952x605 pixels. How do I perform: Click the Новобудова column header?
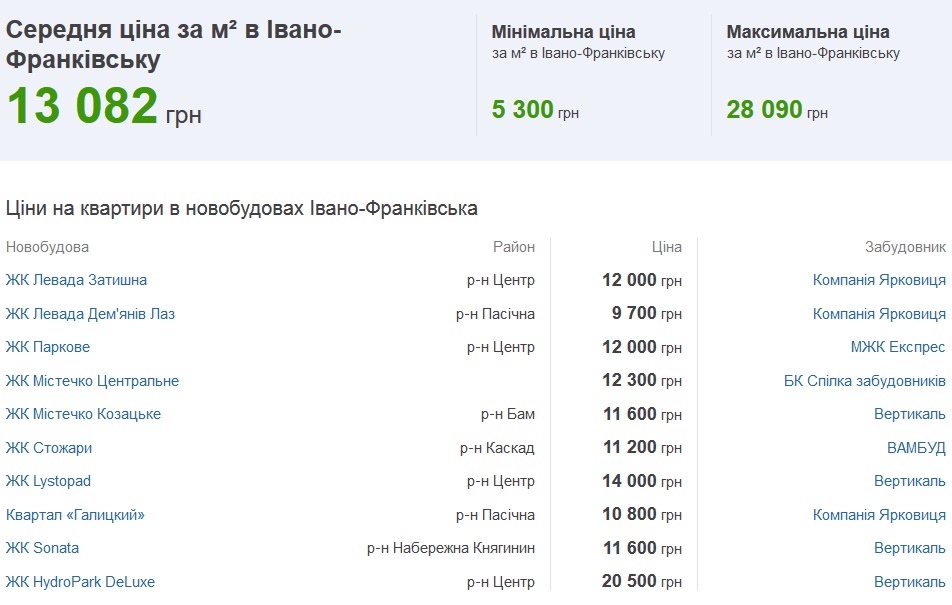pos(47,247)
